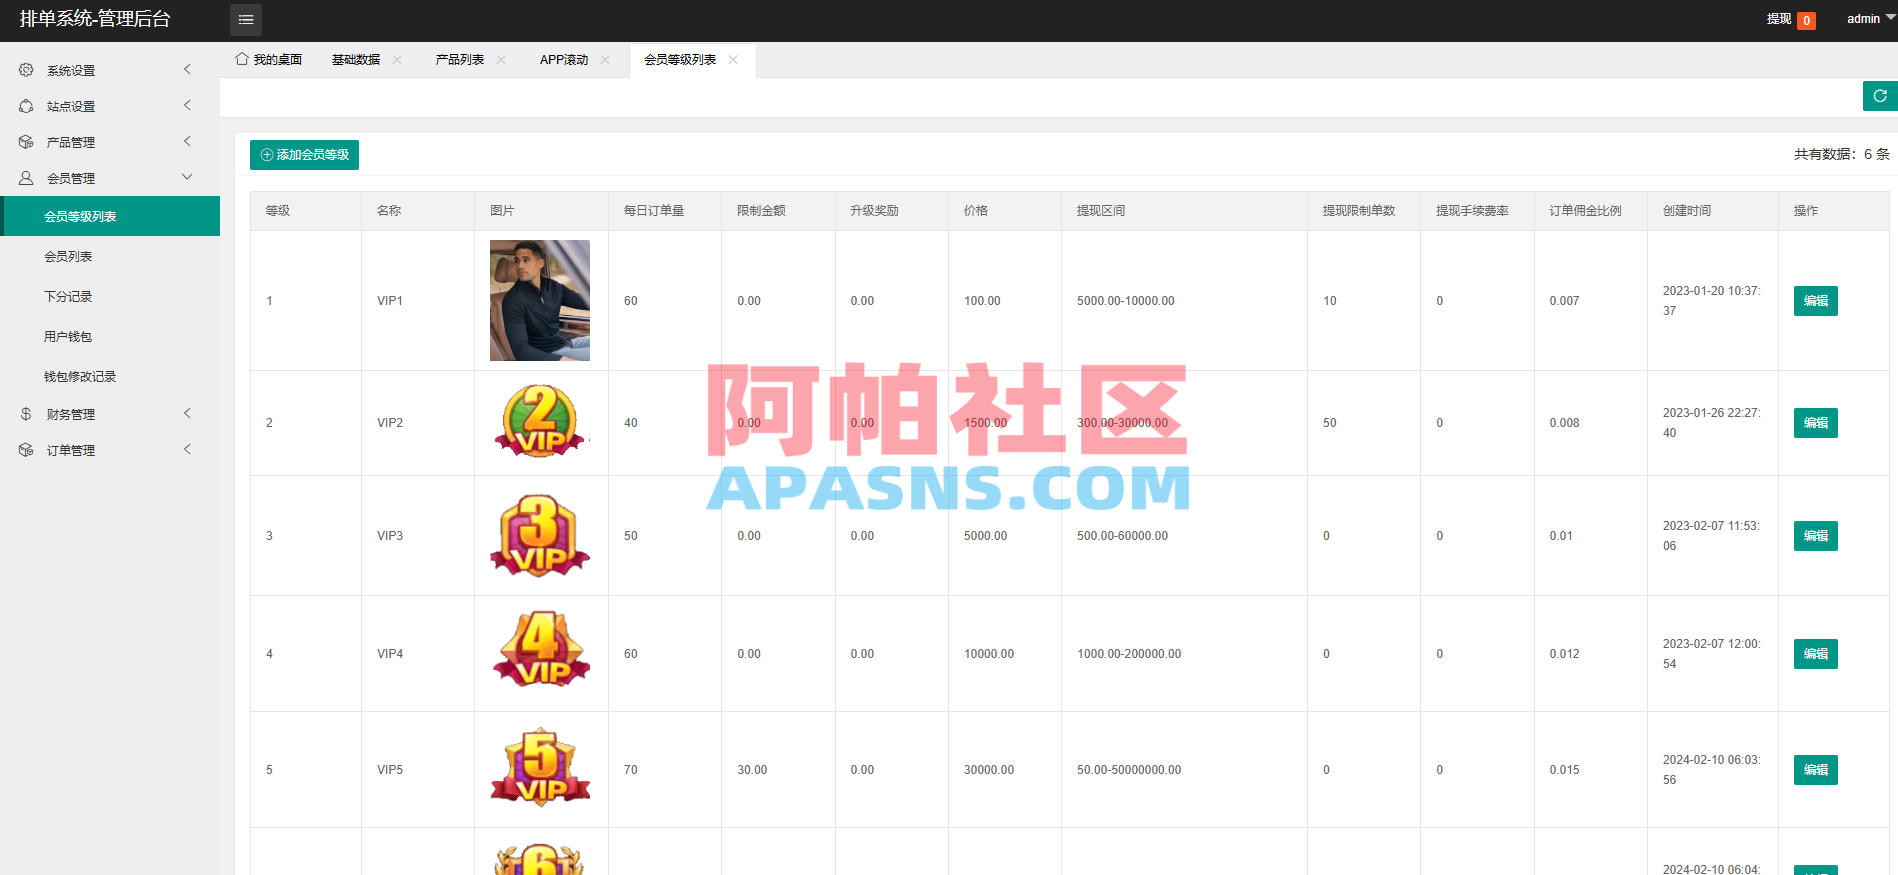
Task: Click the 2023-02-07 12:00:54 date cell
Action: pyautogui.click(x=1712, y=654)
